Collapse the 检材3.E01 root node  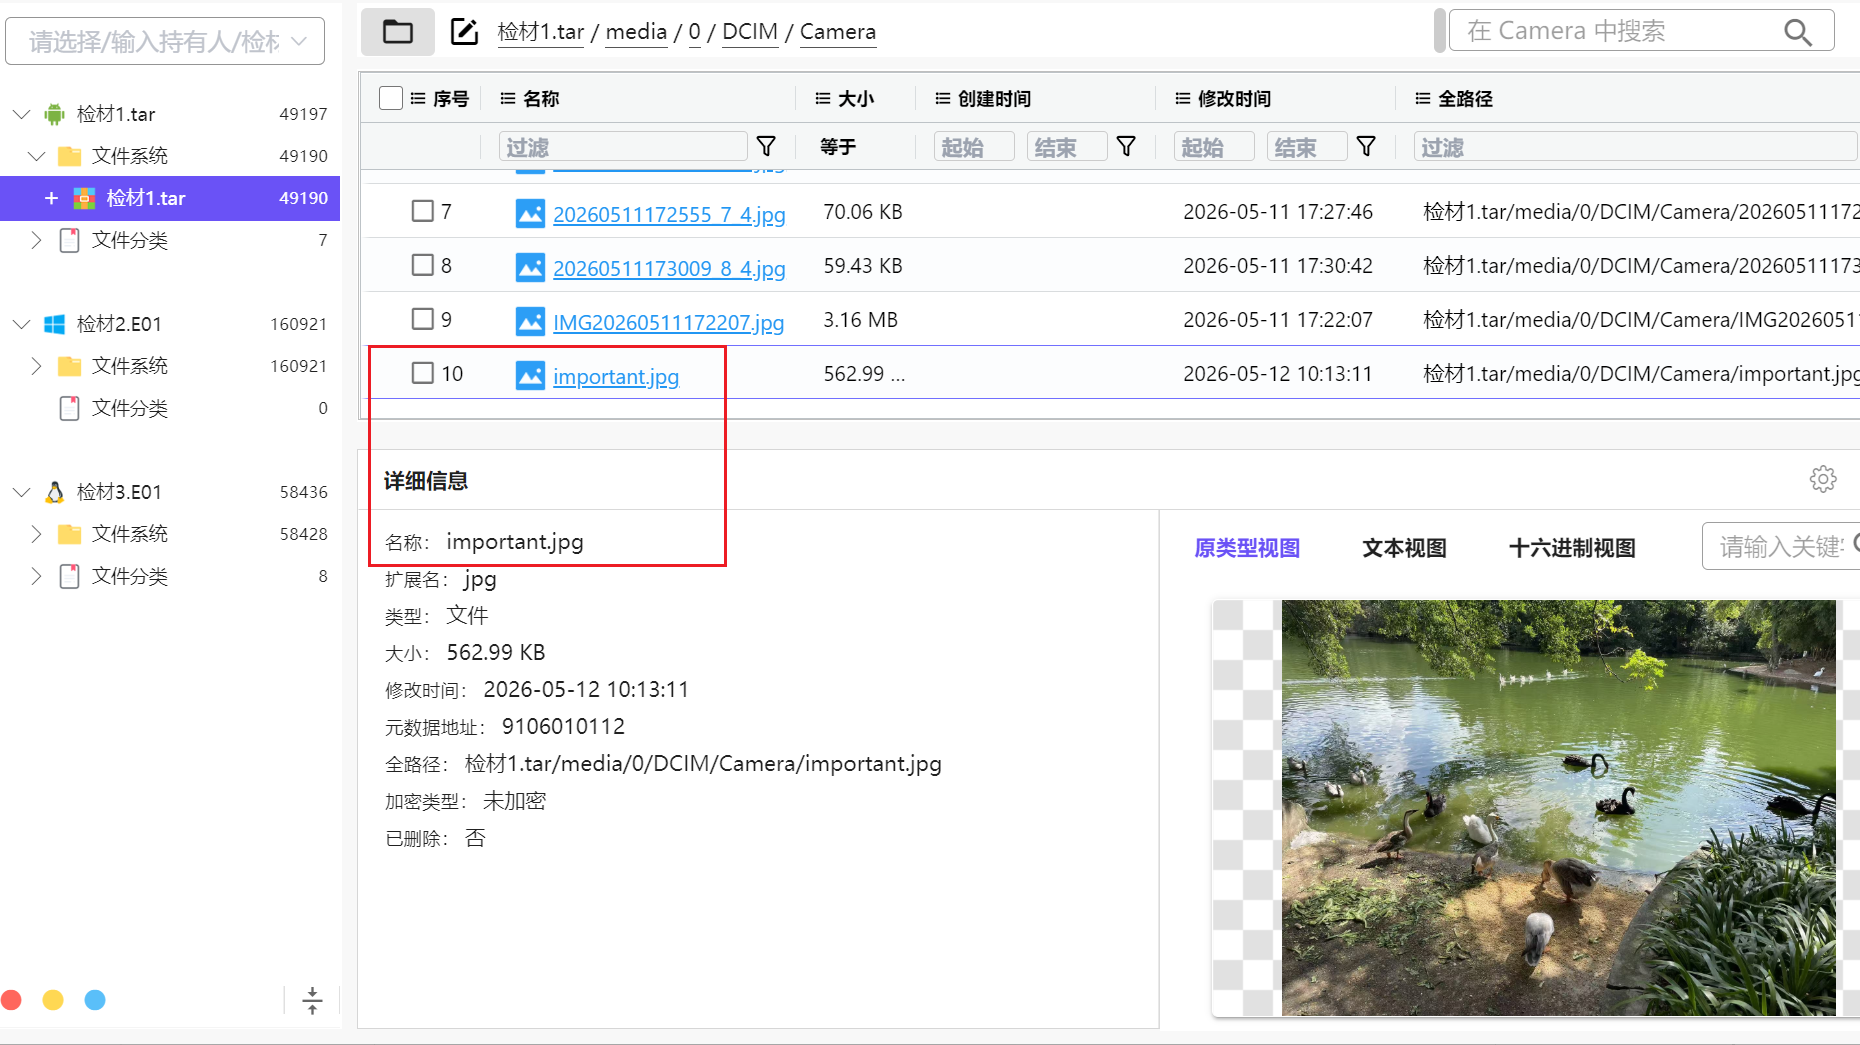click(21, 492)
